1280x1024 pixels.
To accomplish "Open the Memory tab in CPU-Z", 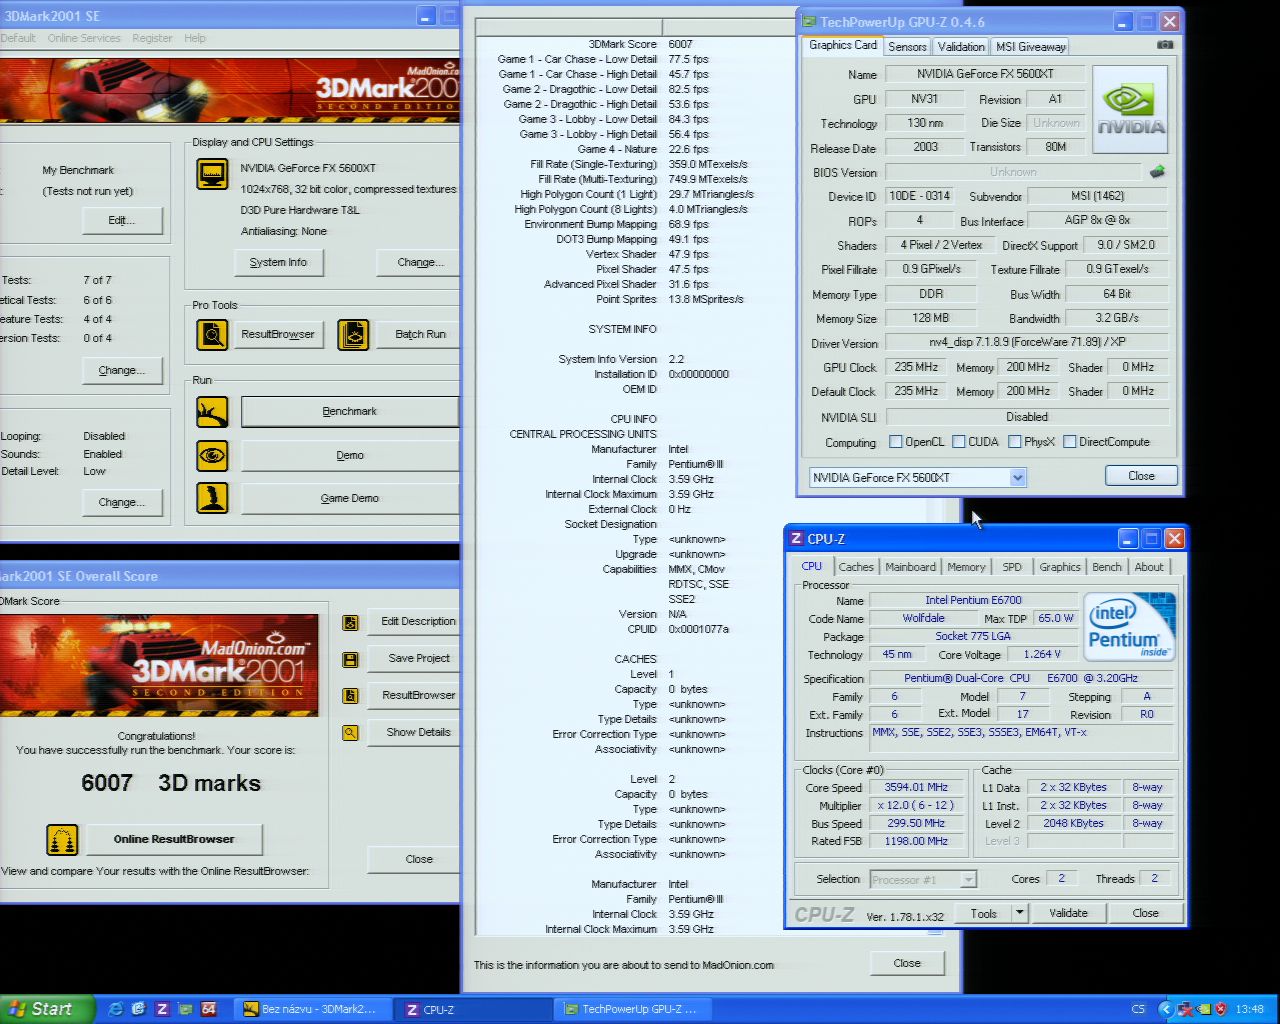I will (966, 567).
